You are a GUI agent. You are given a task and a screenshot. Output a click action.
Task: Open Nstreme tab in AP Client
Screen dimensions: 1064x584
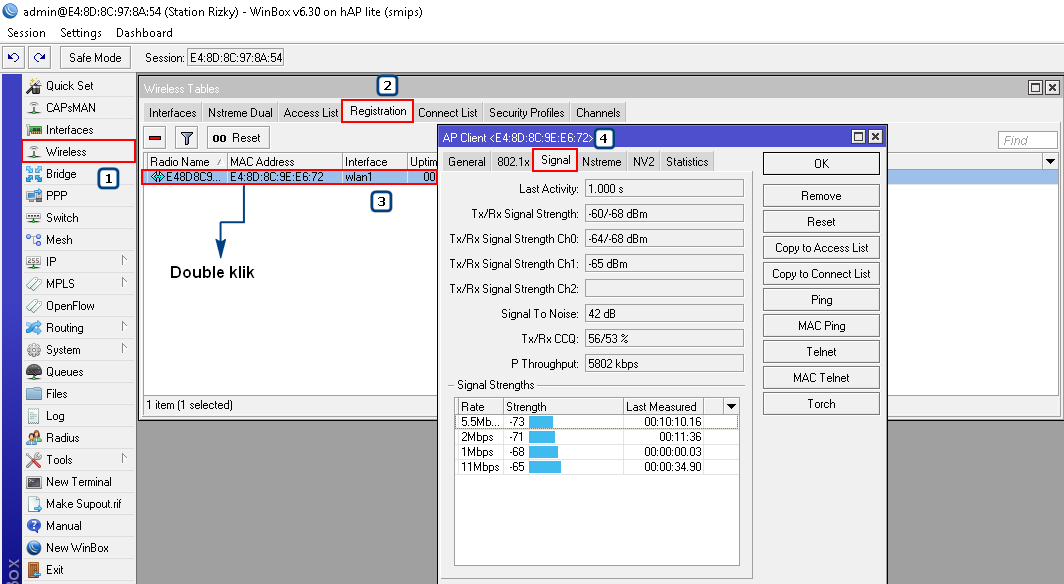click(601, 161)
